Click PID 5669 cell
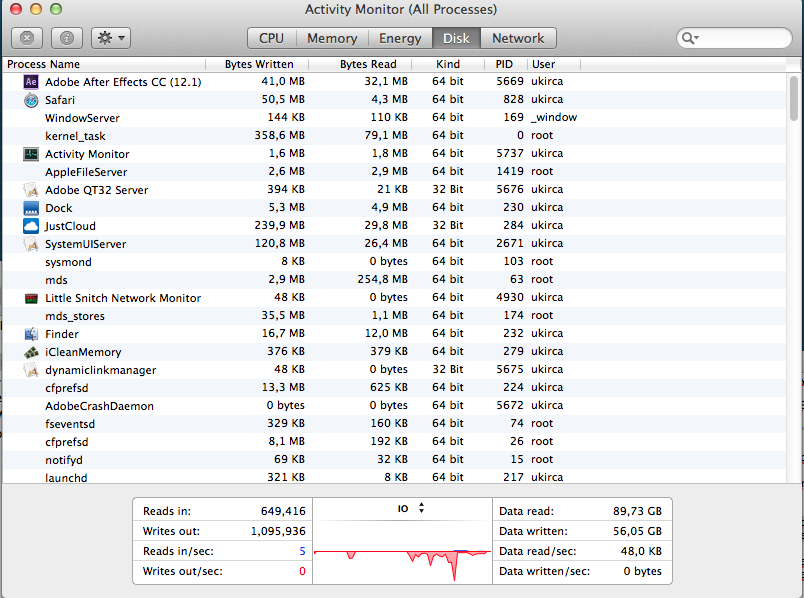This screenshot has height=598, width=804. 510,81
